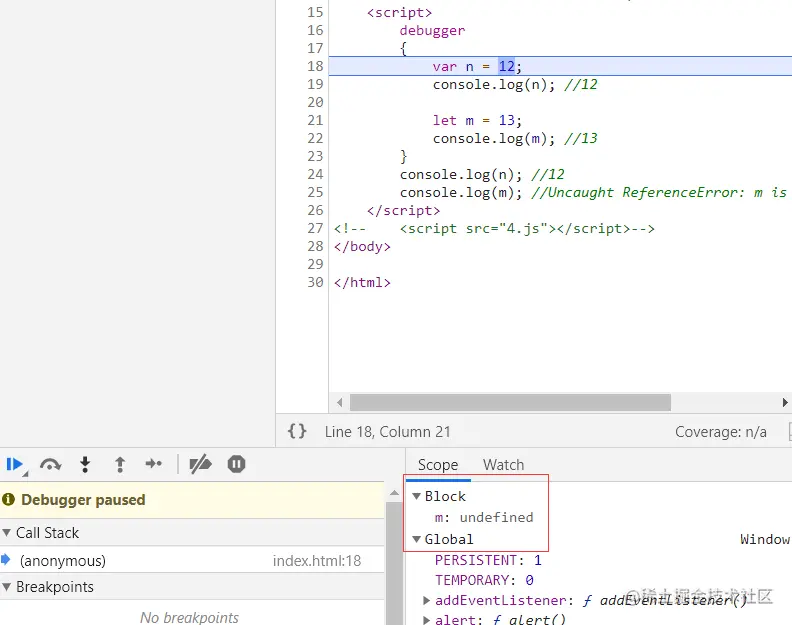Image resolution: width=792 pixels, height=625 pixels.
Task: Click the 'No breakpoints' placeholder text
Action: [x=189, y=617]
